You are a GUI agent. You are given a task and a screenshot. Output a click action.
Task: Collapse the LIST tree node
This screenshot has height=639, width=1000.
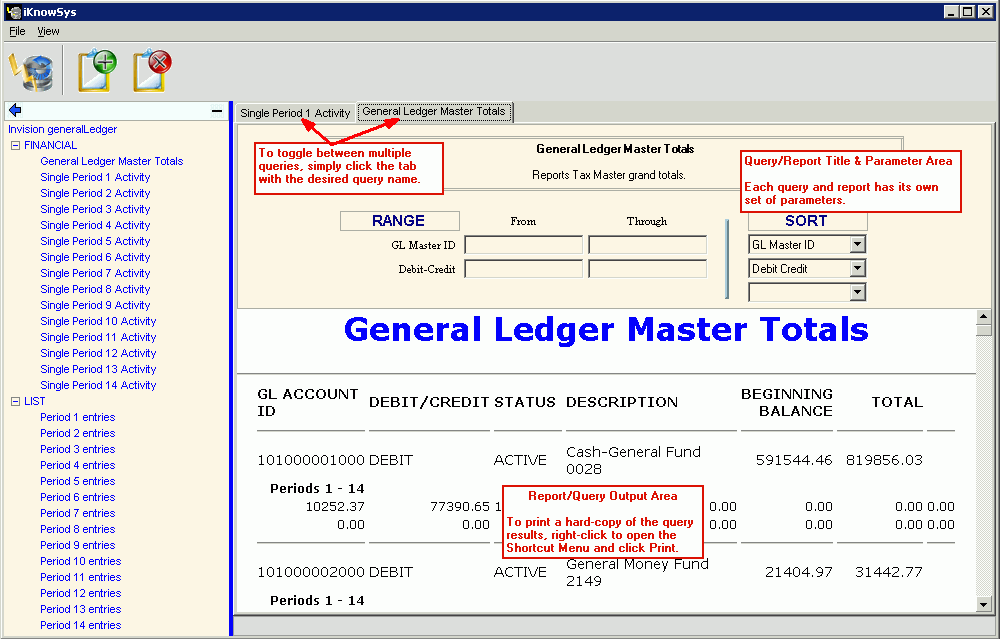pos(15,401)
